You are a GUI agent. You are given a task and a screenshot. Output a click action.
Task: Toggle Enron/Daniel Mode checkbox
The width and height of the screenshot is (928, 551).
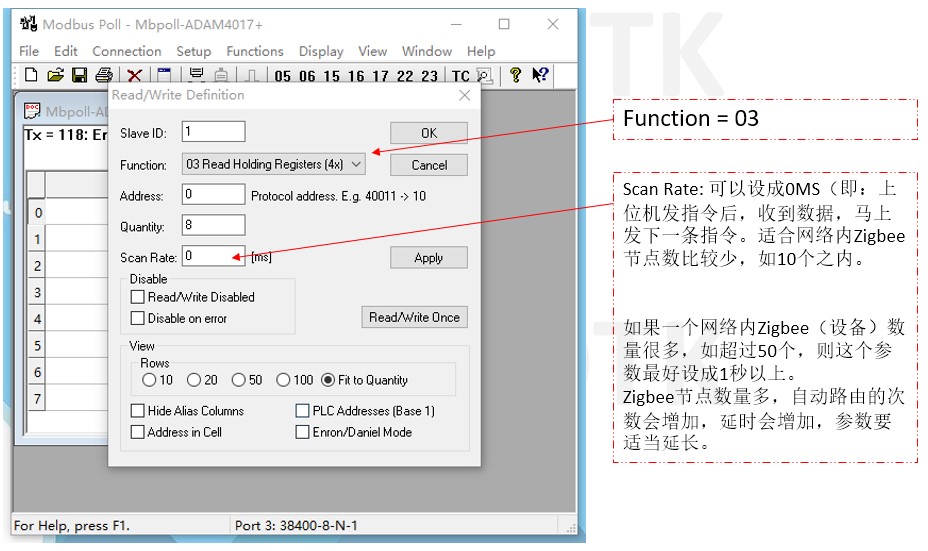coord(302,432)
